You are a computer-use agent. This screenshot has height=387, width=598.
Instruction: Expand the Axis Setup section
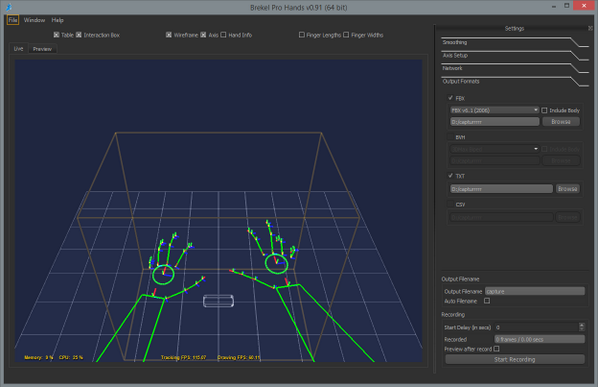click(x=514, y=55)
